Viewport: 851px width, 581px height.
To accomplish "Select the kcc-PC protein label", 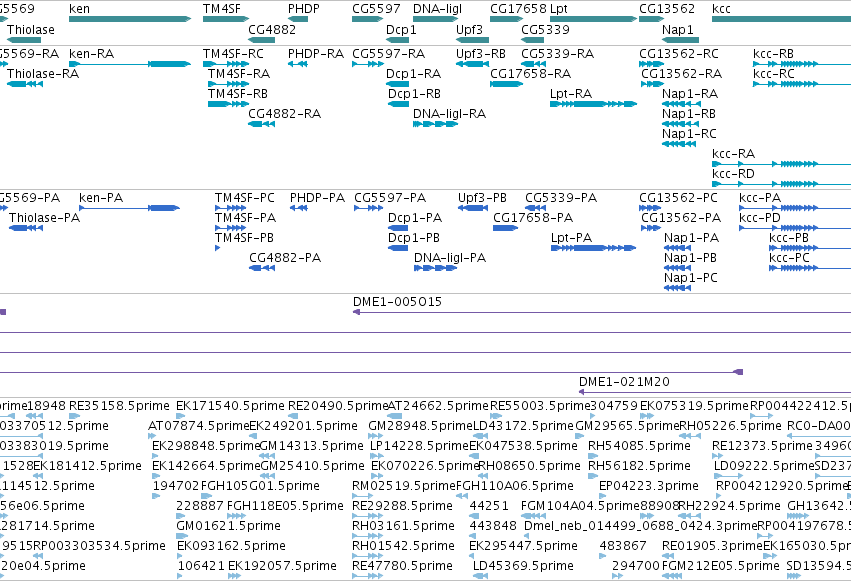I will pos(789,258).
